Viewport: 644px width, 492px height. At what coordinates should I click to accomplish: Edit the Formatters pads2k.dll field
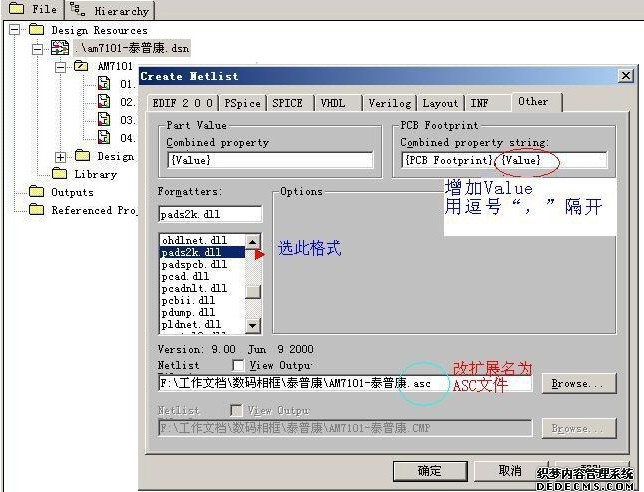tap(210, 214)
